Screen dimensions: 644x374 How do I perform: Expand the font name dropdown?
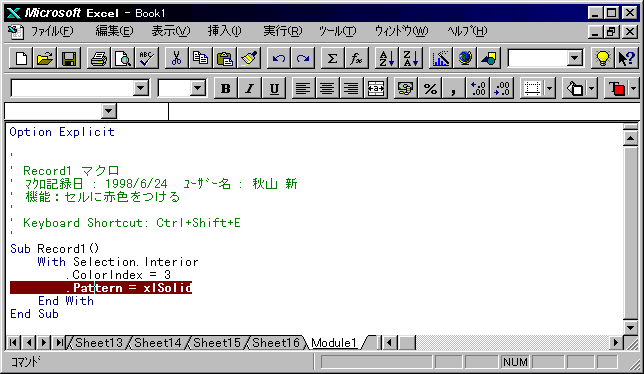tap(141, 88)
